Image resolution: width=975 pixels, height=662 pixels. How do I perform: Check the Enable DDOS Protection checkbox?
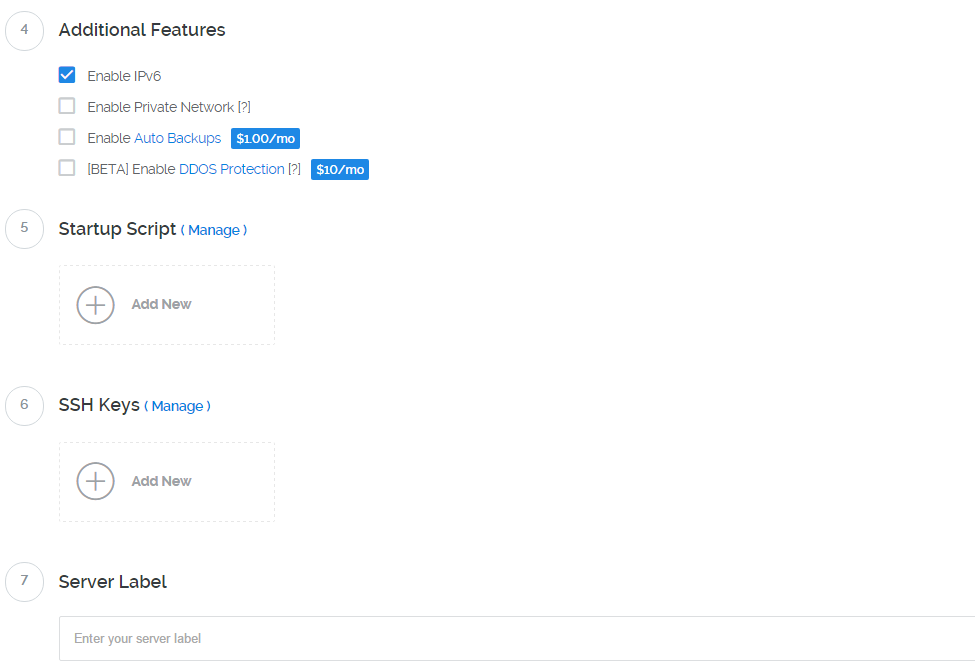(x=67, y=168)
